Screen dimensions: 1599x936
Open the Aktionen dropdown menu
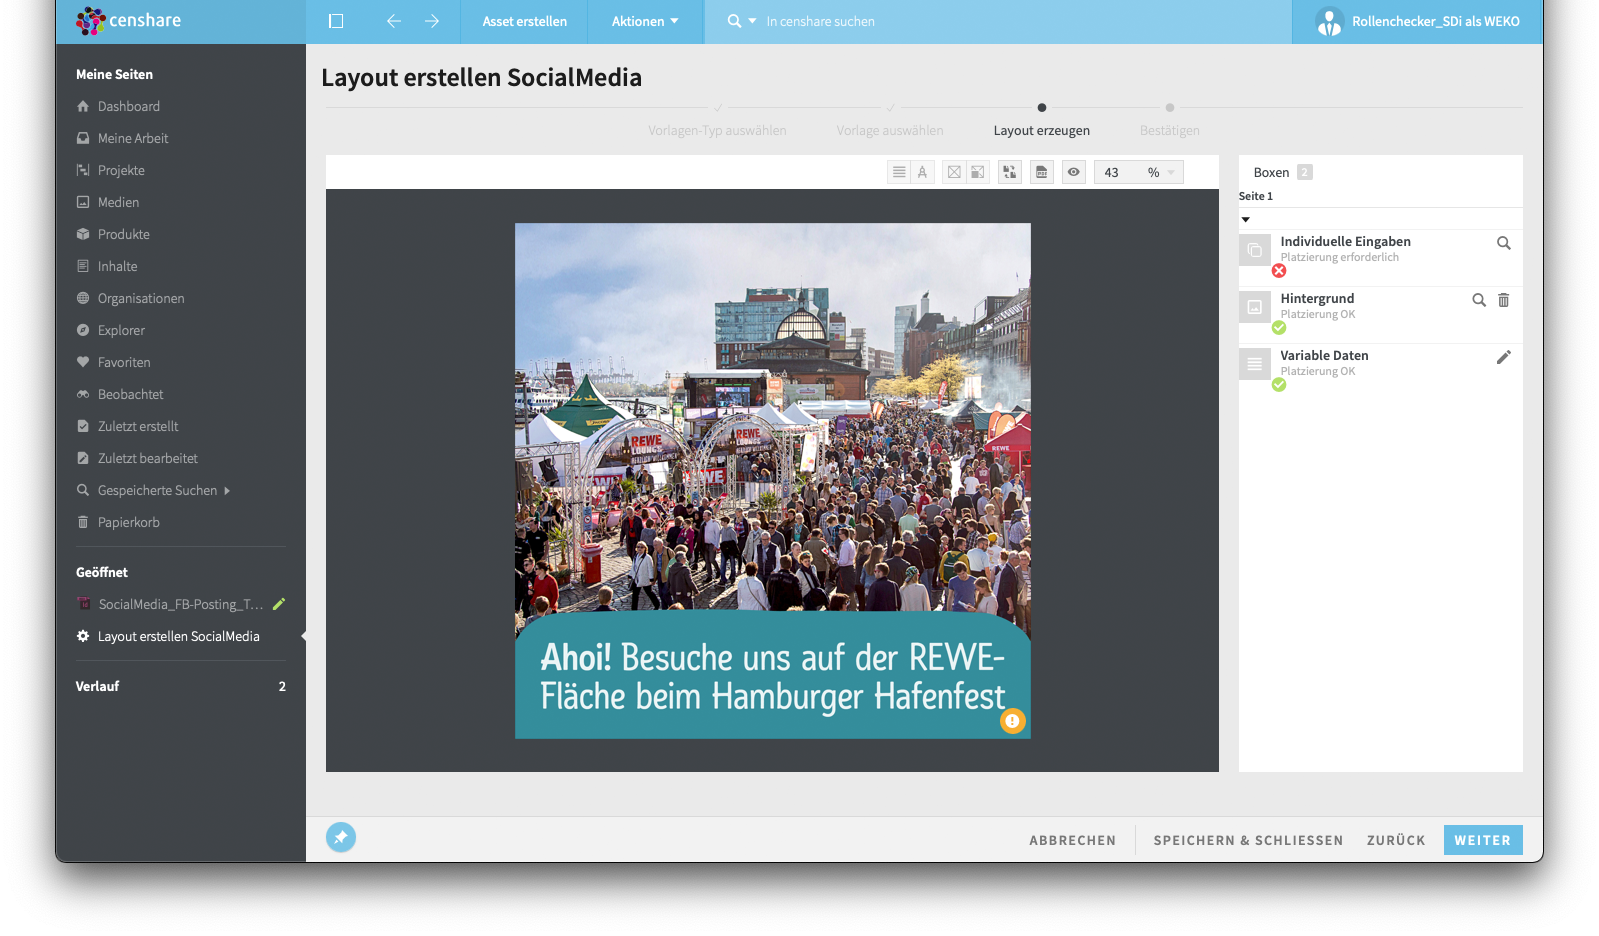point(645,21)
